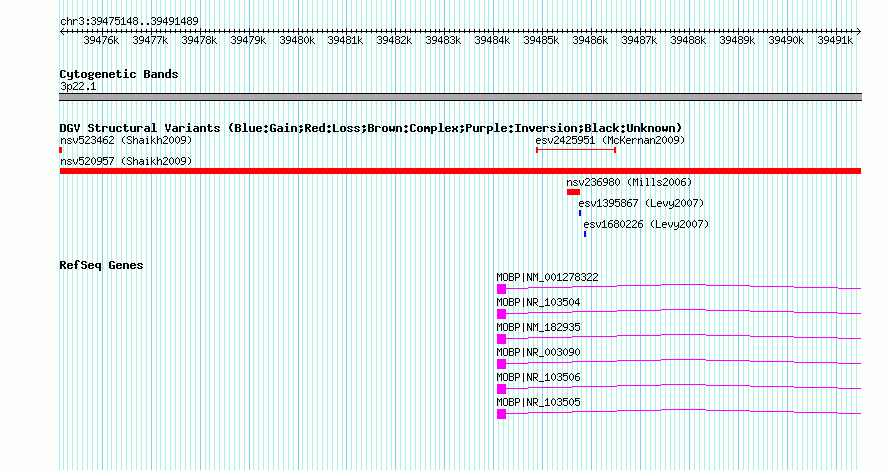Click the esv1680226 small blue gain marker
Screen dimensions: 890x470
585,234
